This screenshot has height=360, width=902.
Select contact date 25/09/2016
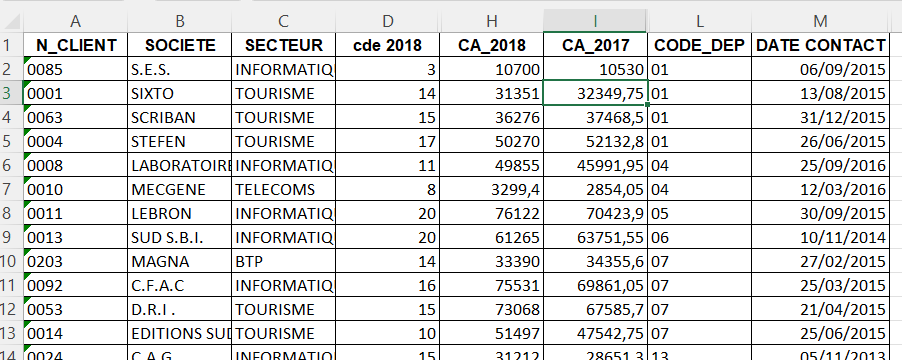tap(820, 165)
